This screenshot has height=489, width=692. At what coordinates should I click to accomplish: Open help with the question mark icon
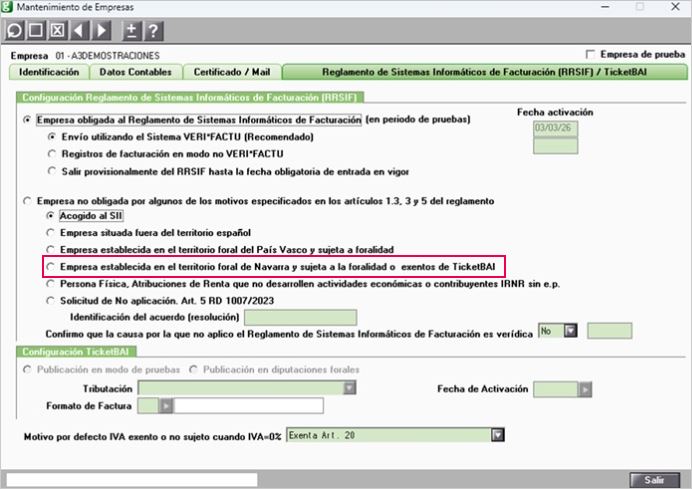tap(153, 31)
